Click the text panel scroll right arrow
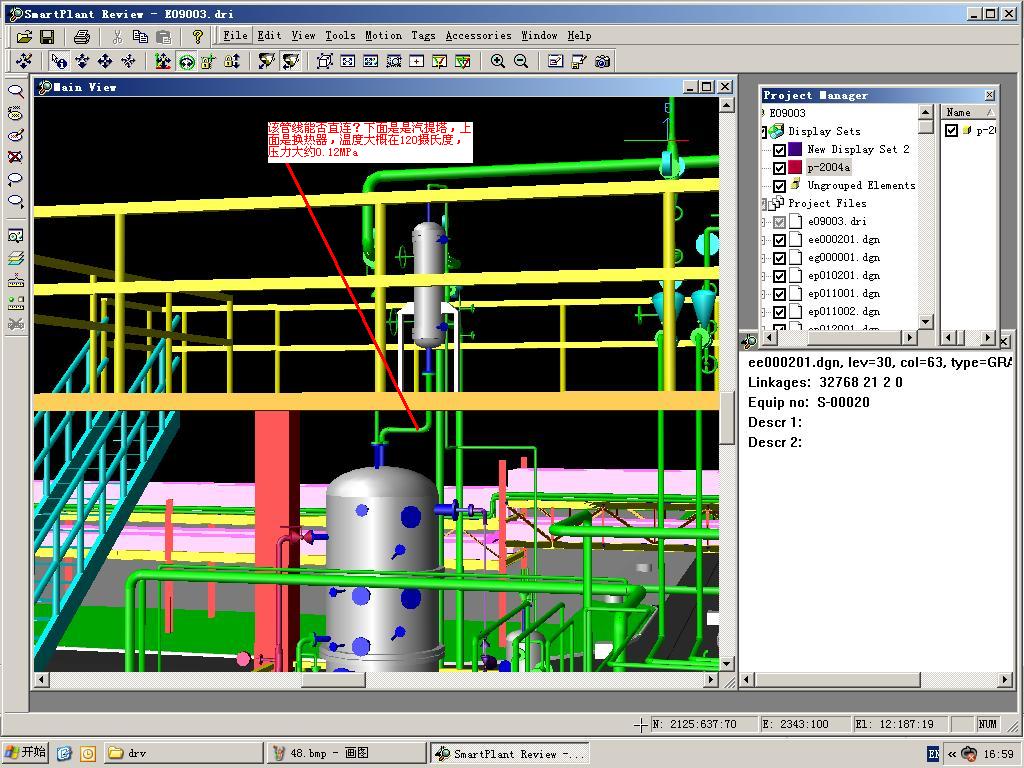The image size is (1024, 768). coord(1005,680)
